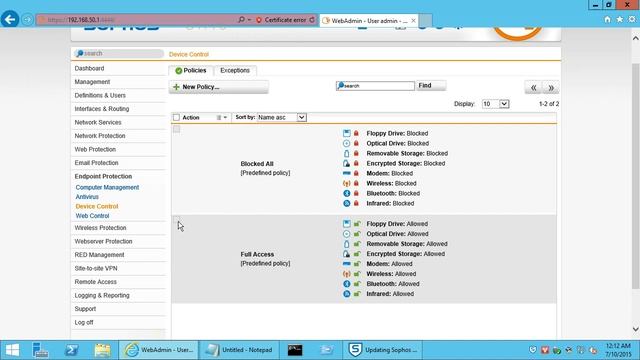Click the red lock beside Floppy Drive: Blocked
Screen dimensions: 640x360
pyautogui.click(x=356, y=133)
